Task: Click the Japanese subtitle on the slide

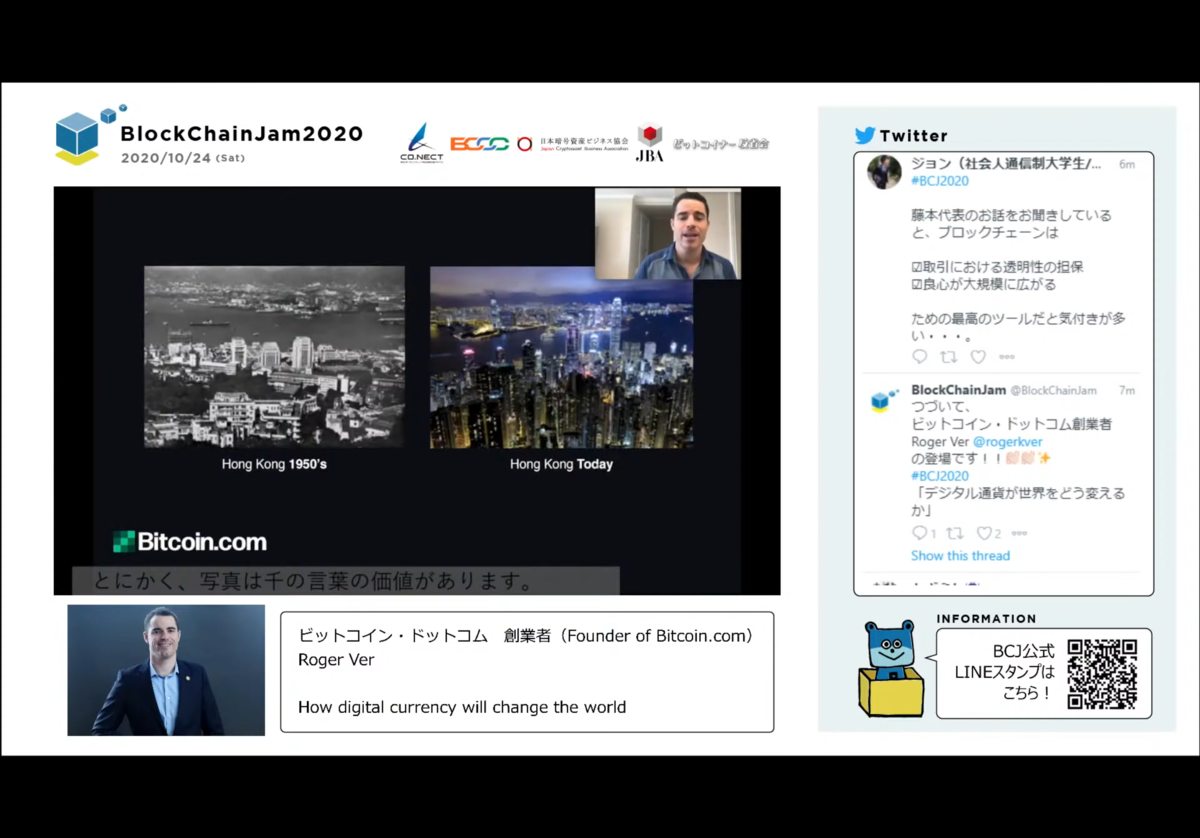Action: 312,580
